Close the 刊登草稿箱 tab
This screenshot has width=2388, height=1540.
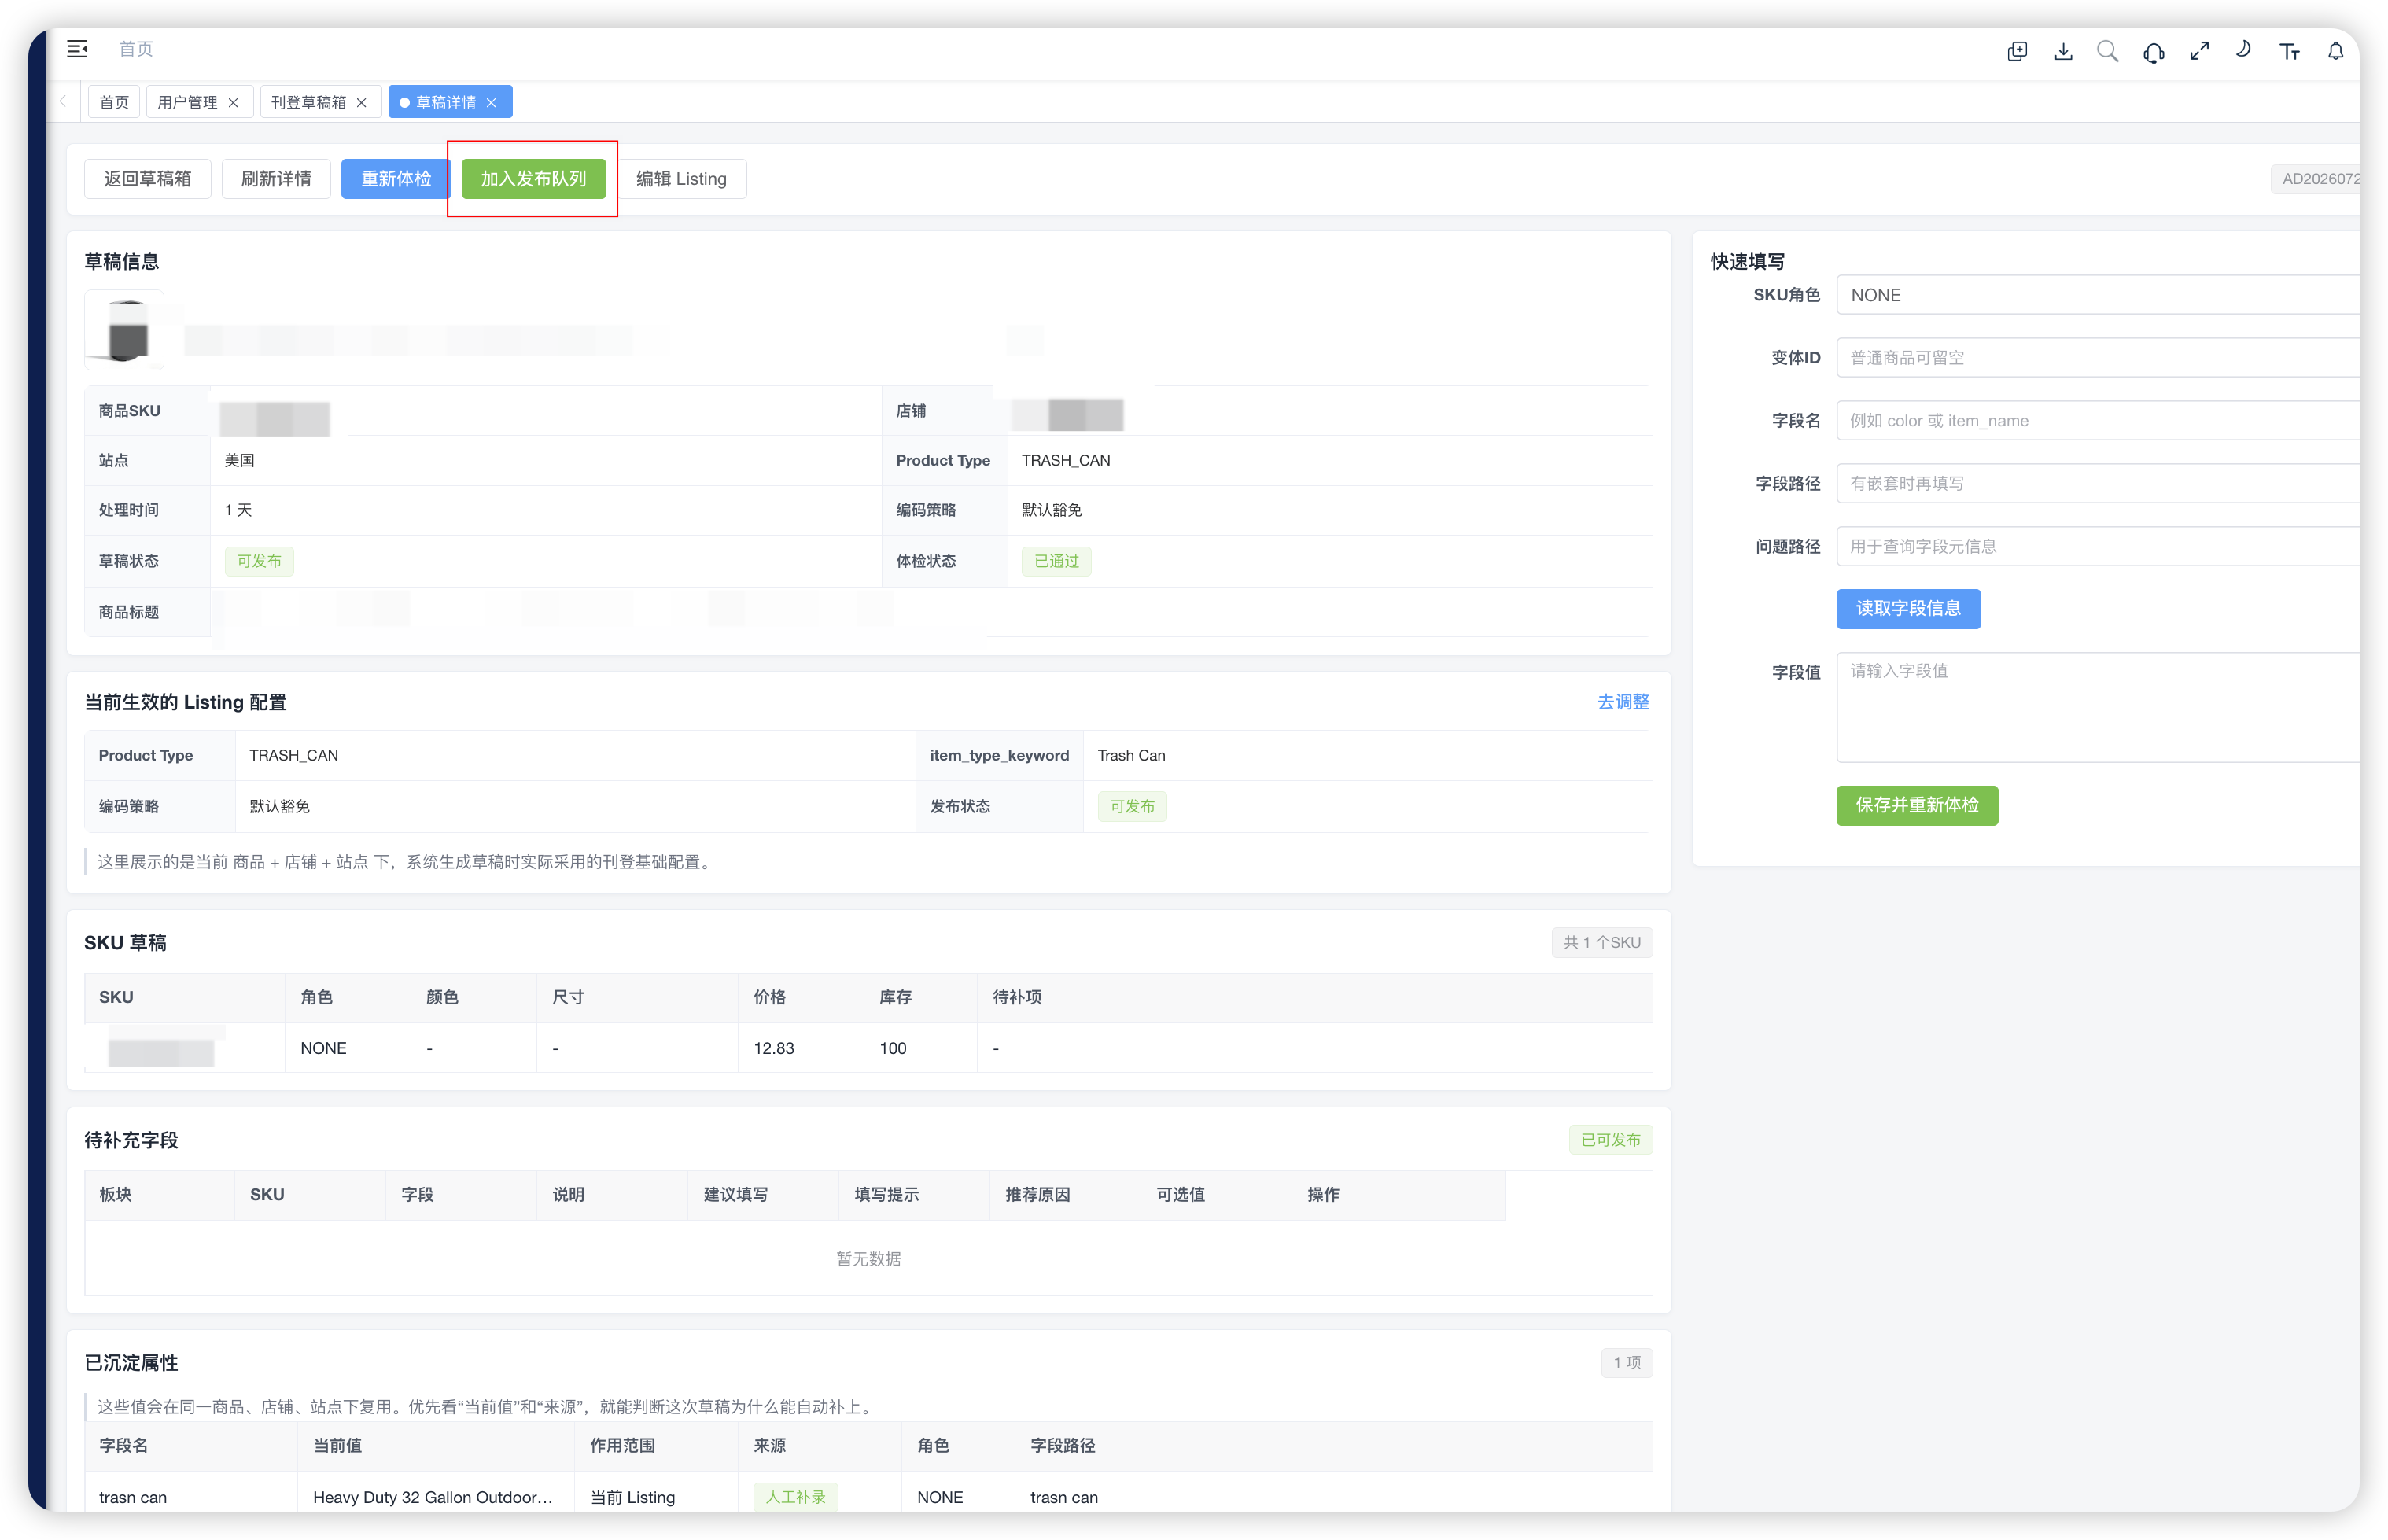point(362,102)
